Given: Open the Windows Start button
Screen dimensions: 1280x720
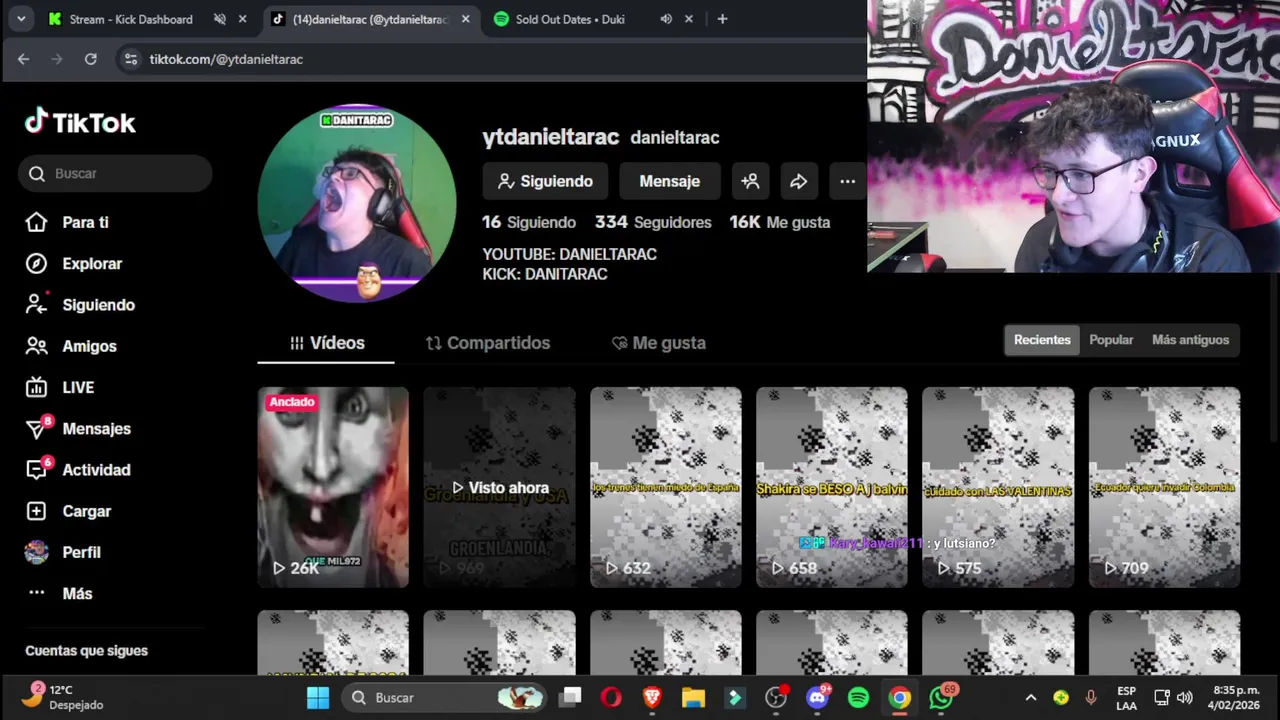Looking at the screenshot, I should pyautogui.click(x=318, y=697).
